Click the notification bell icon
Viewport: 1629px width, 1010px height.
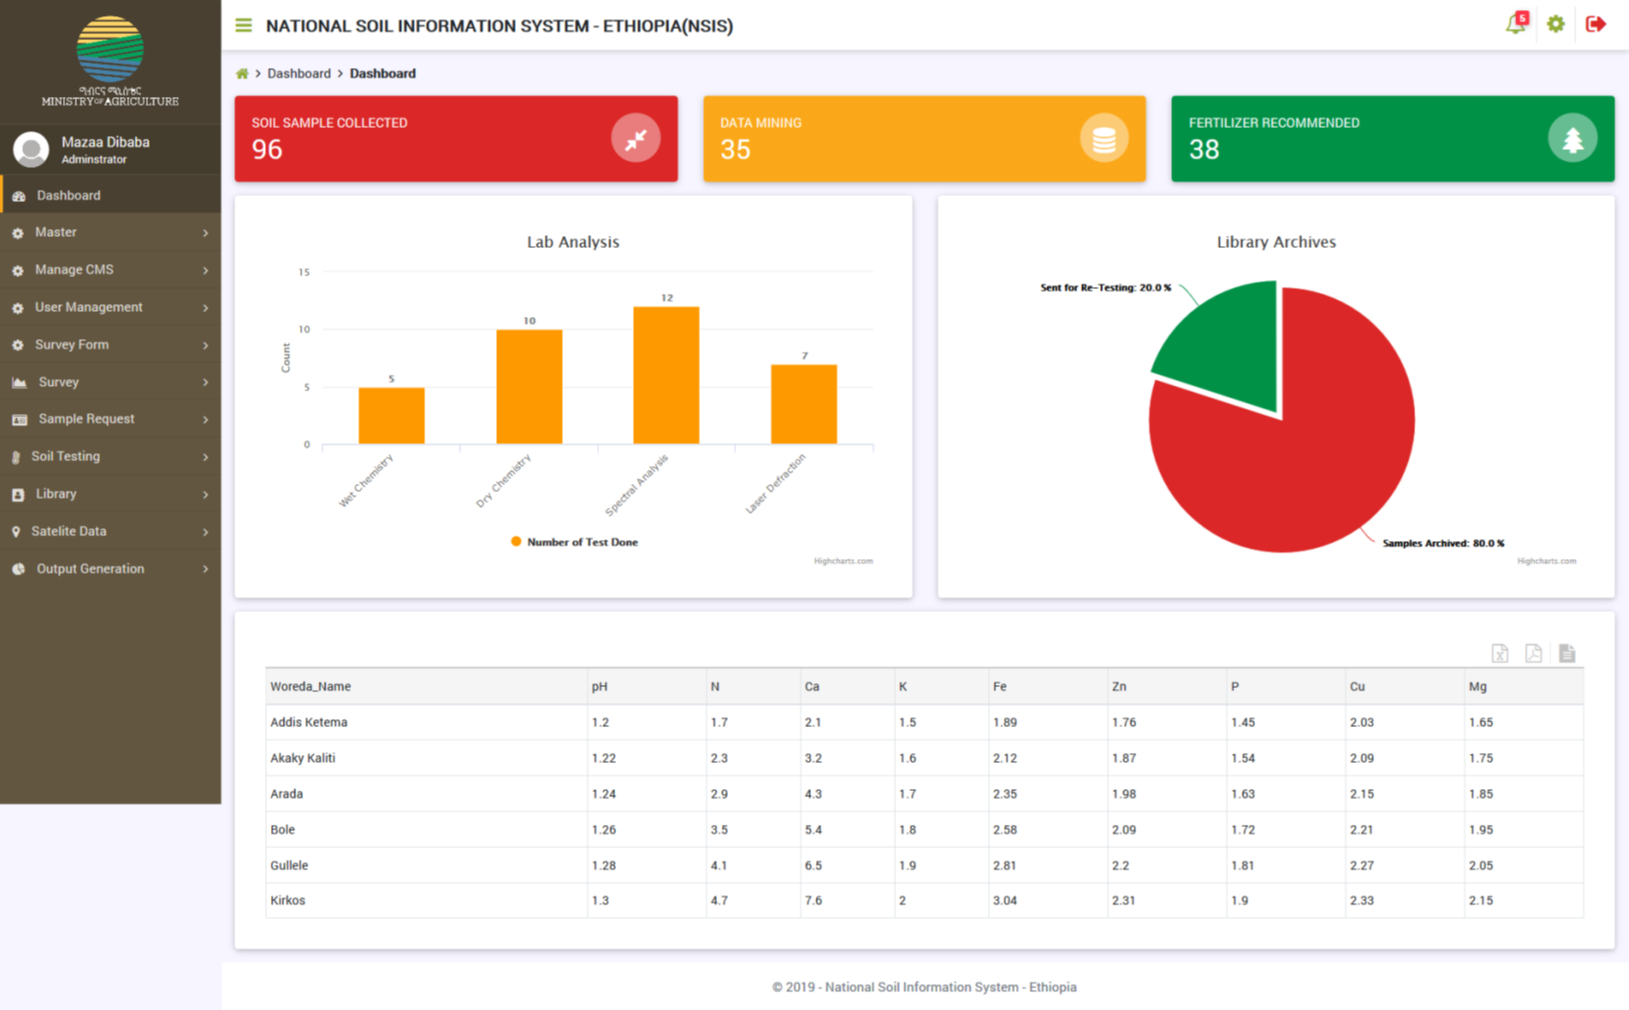click(x=1515, y=25)
